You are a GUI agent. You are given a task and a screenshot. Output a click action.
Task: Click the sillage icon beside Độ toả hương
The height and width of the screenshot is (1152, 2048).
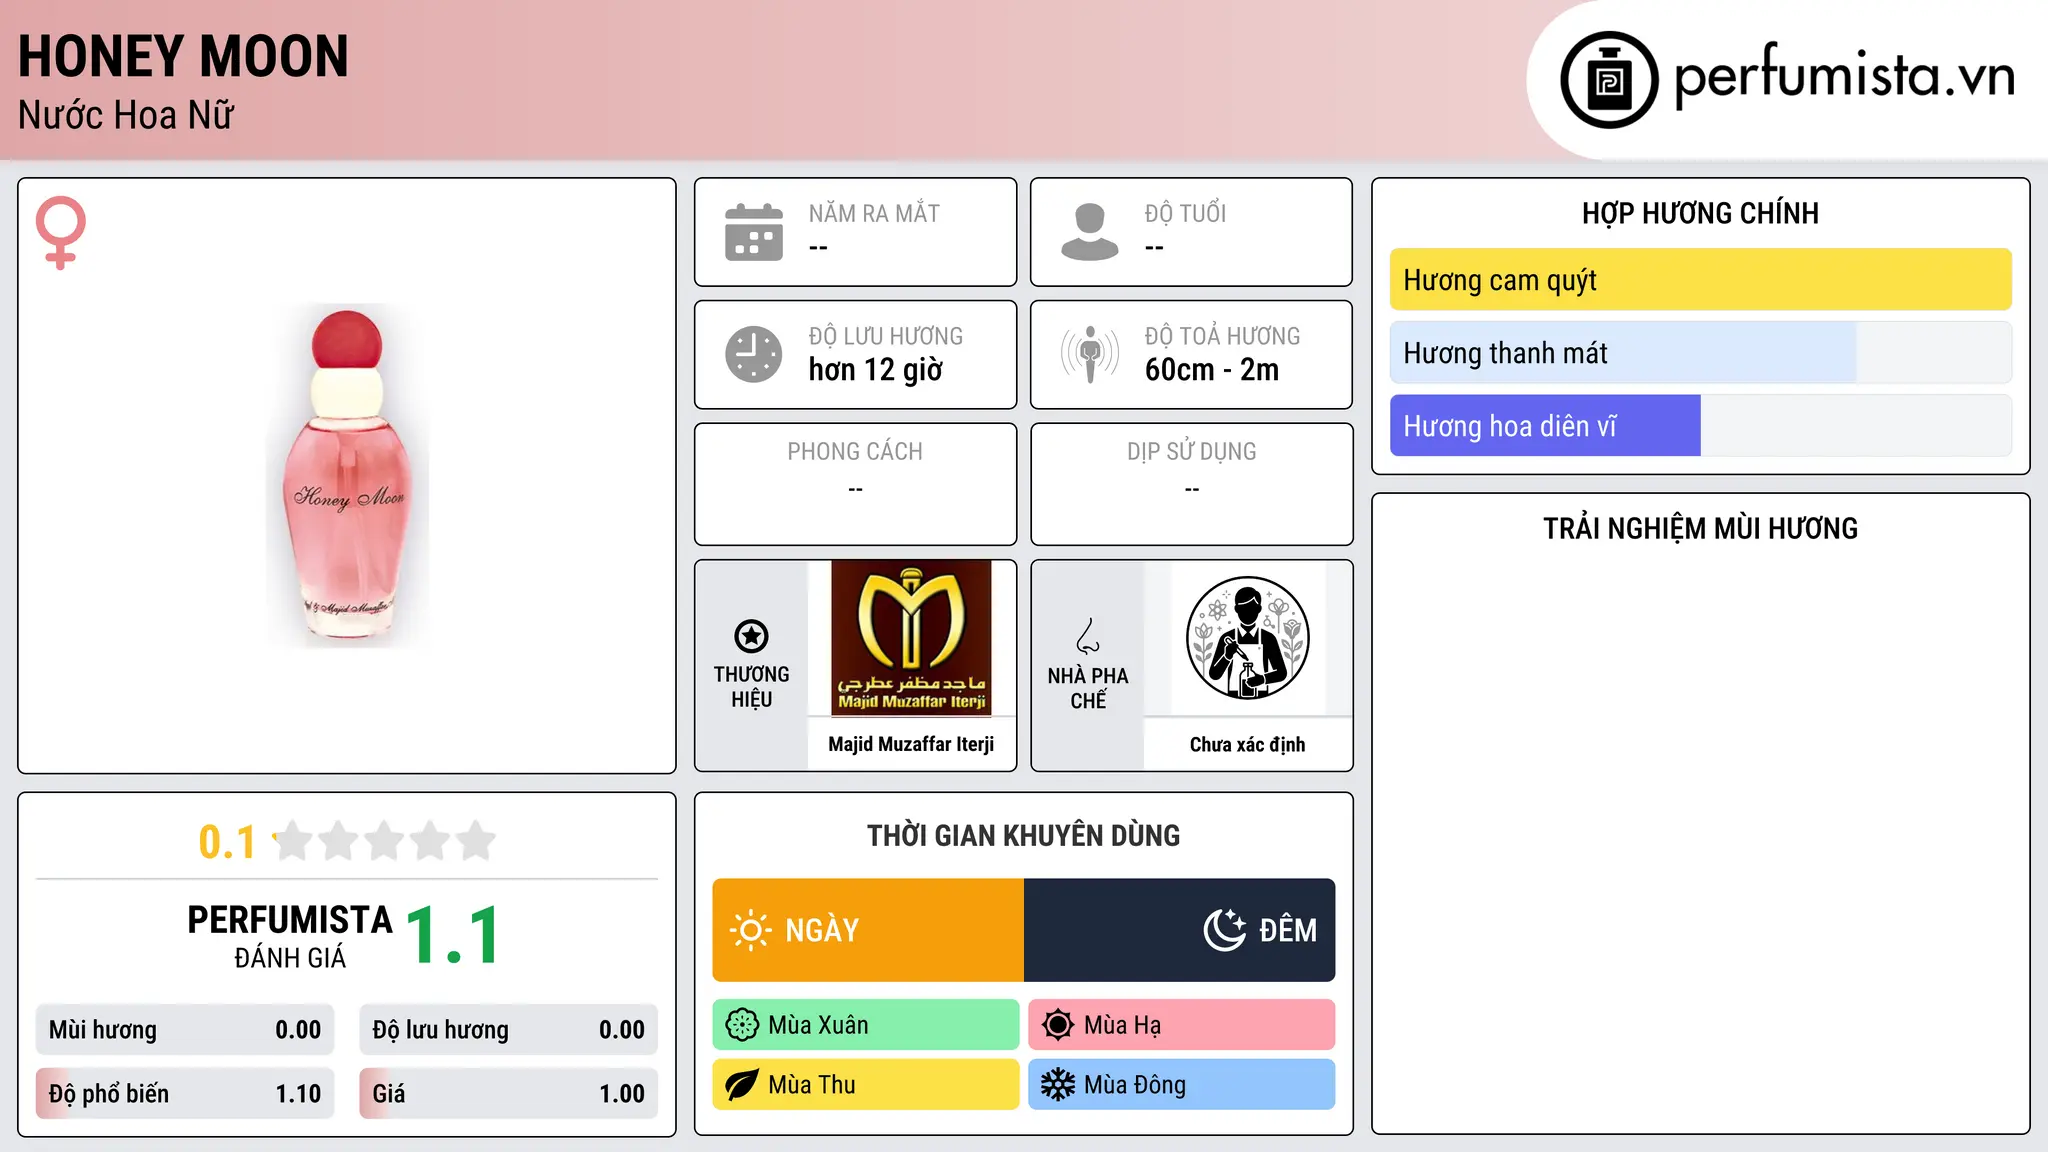(x=1090, y=354)
